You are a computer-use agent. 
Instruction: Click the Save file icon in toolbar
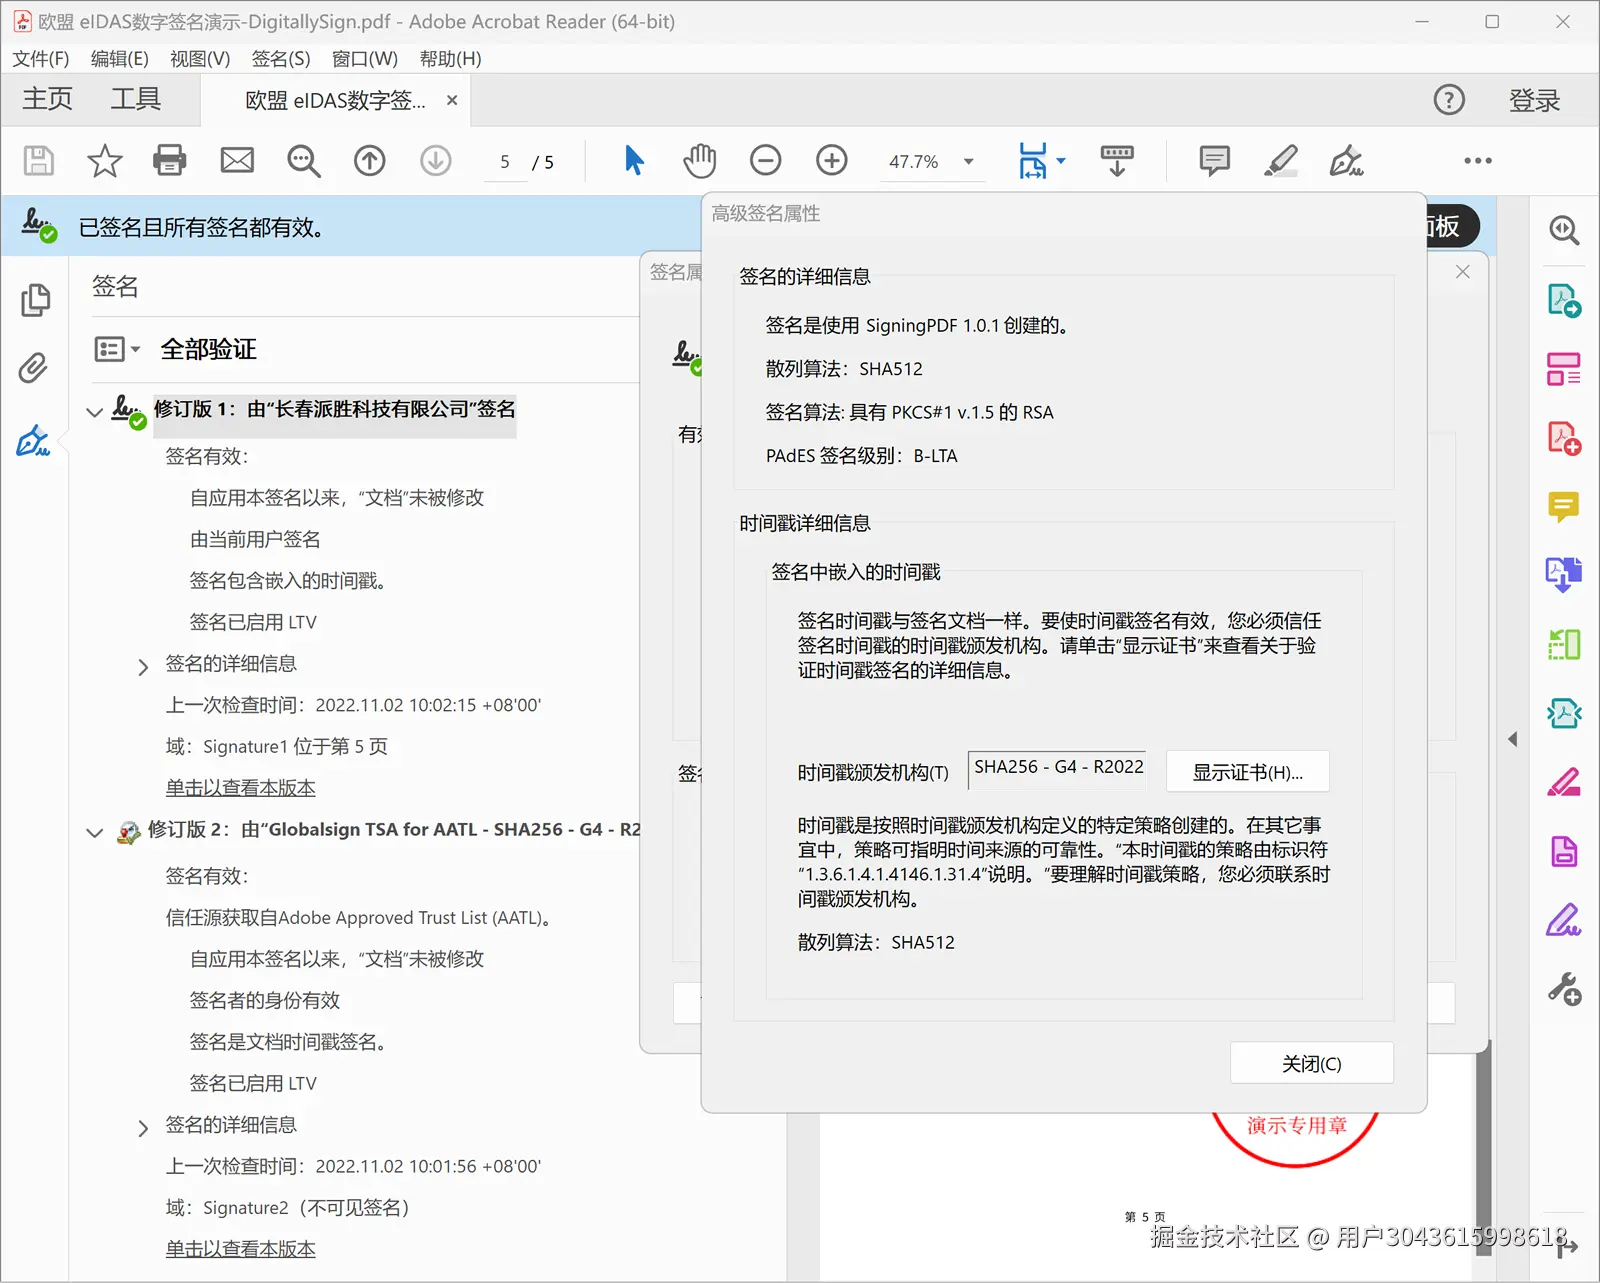39,161
